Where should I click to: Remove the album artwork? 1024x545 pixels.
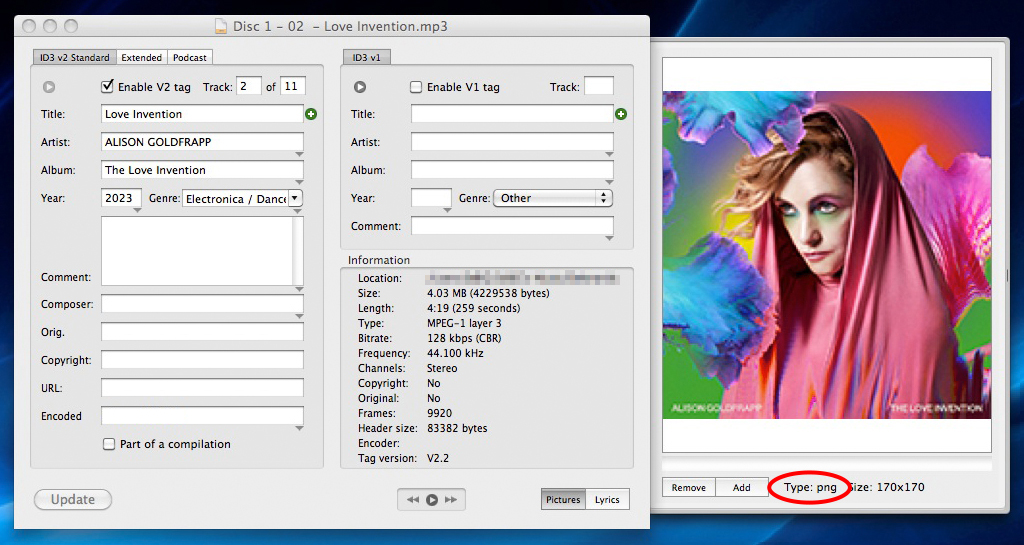coord(689,488)
